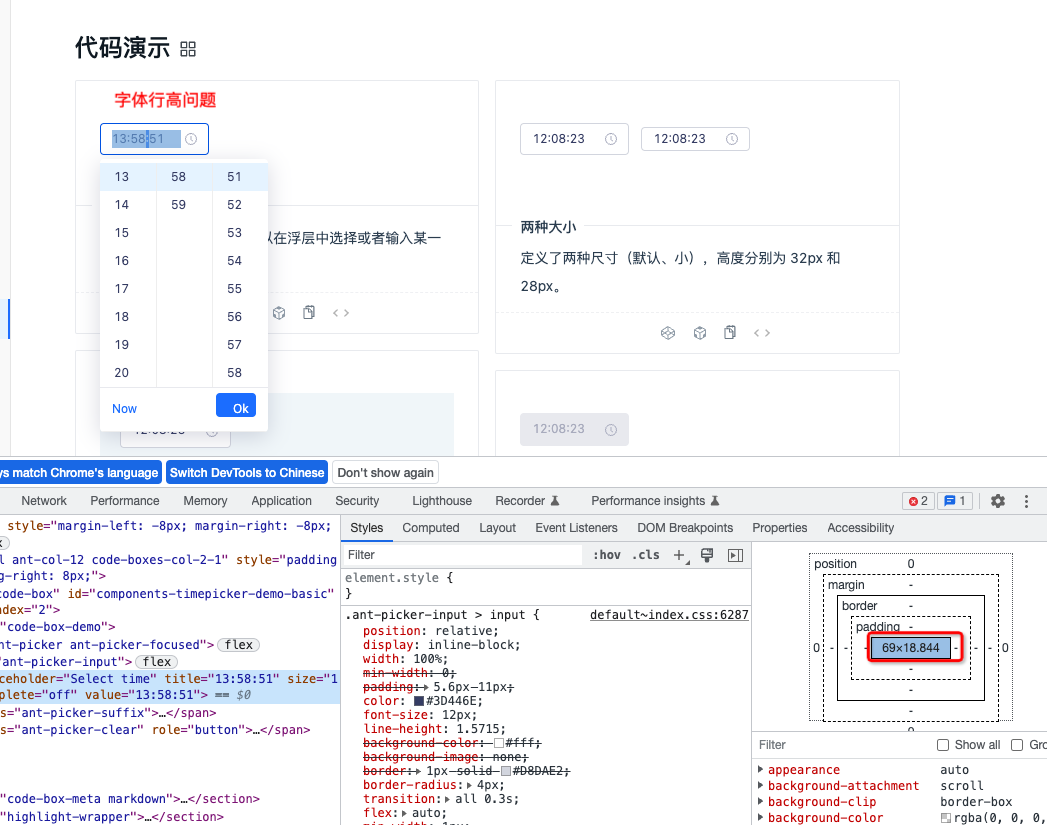Click Switch DevTools to Chinese button
Viewport: 1047px width, 825px height.
tap(247, 473)
